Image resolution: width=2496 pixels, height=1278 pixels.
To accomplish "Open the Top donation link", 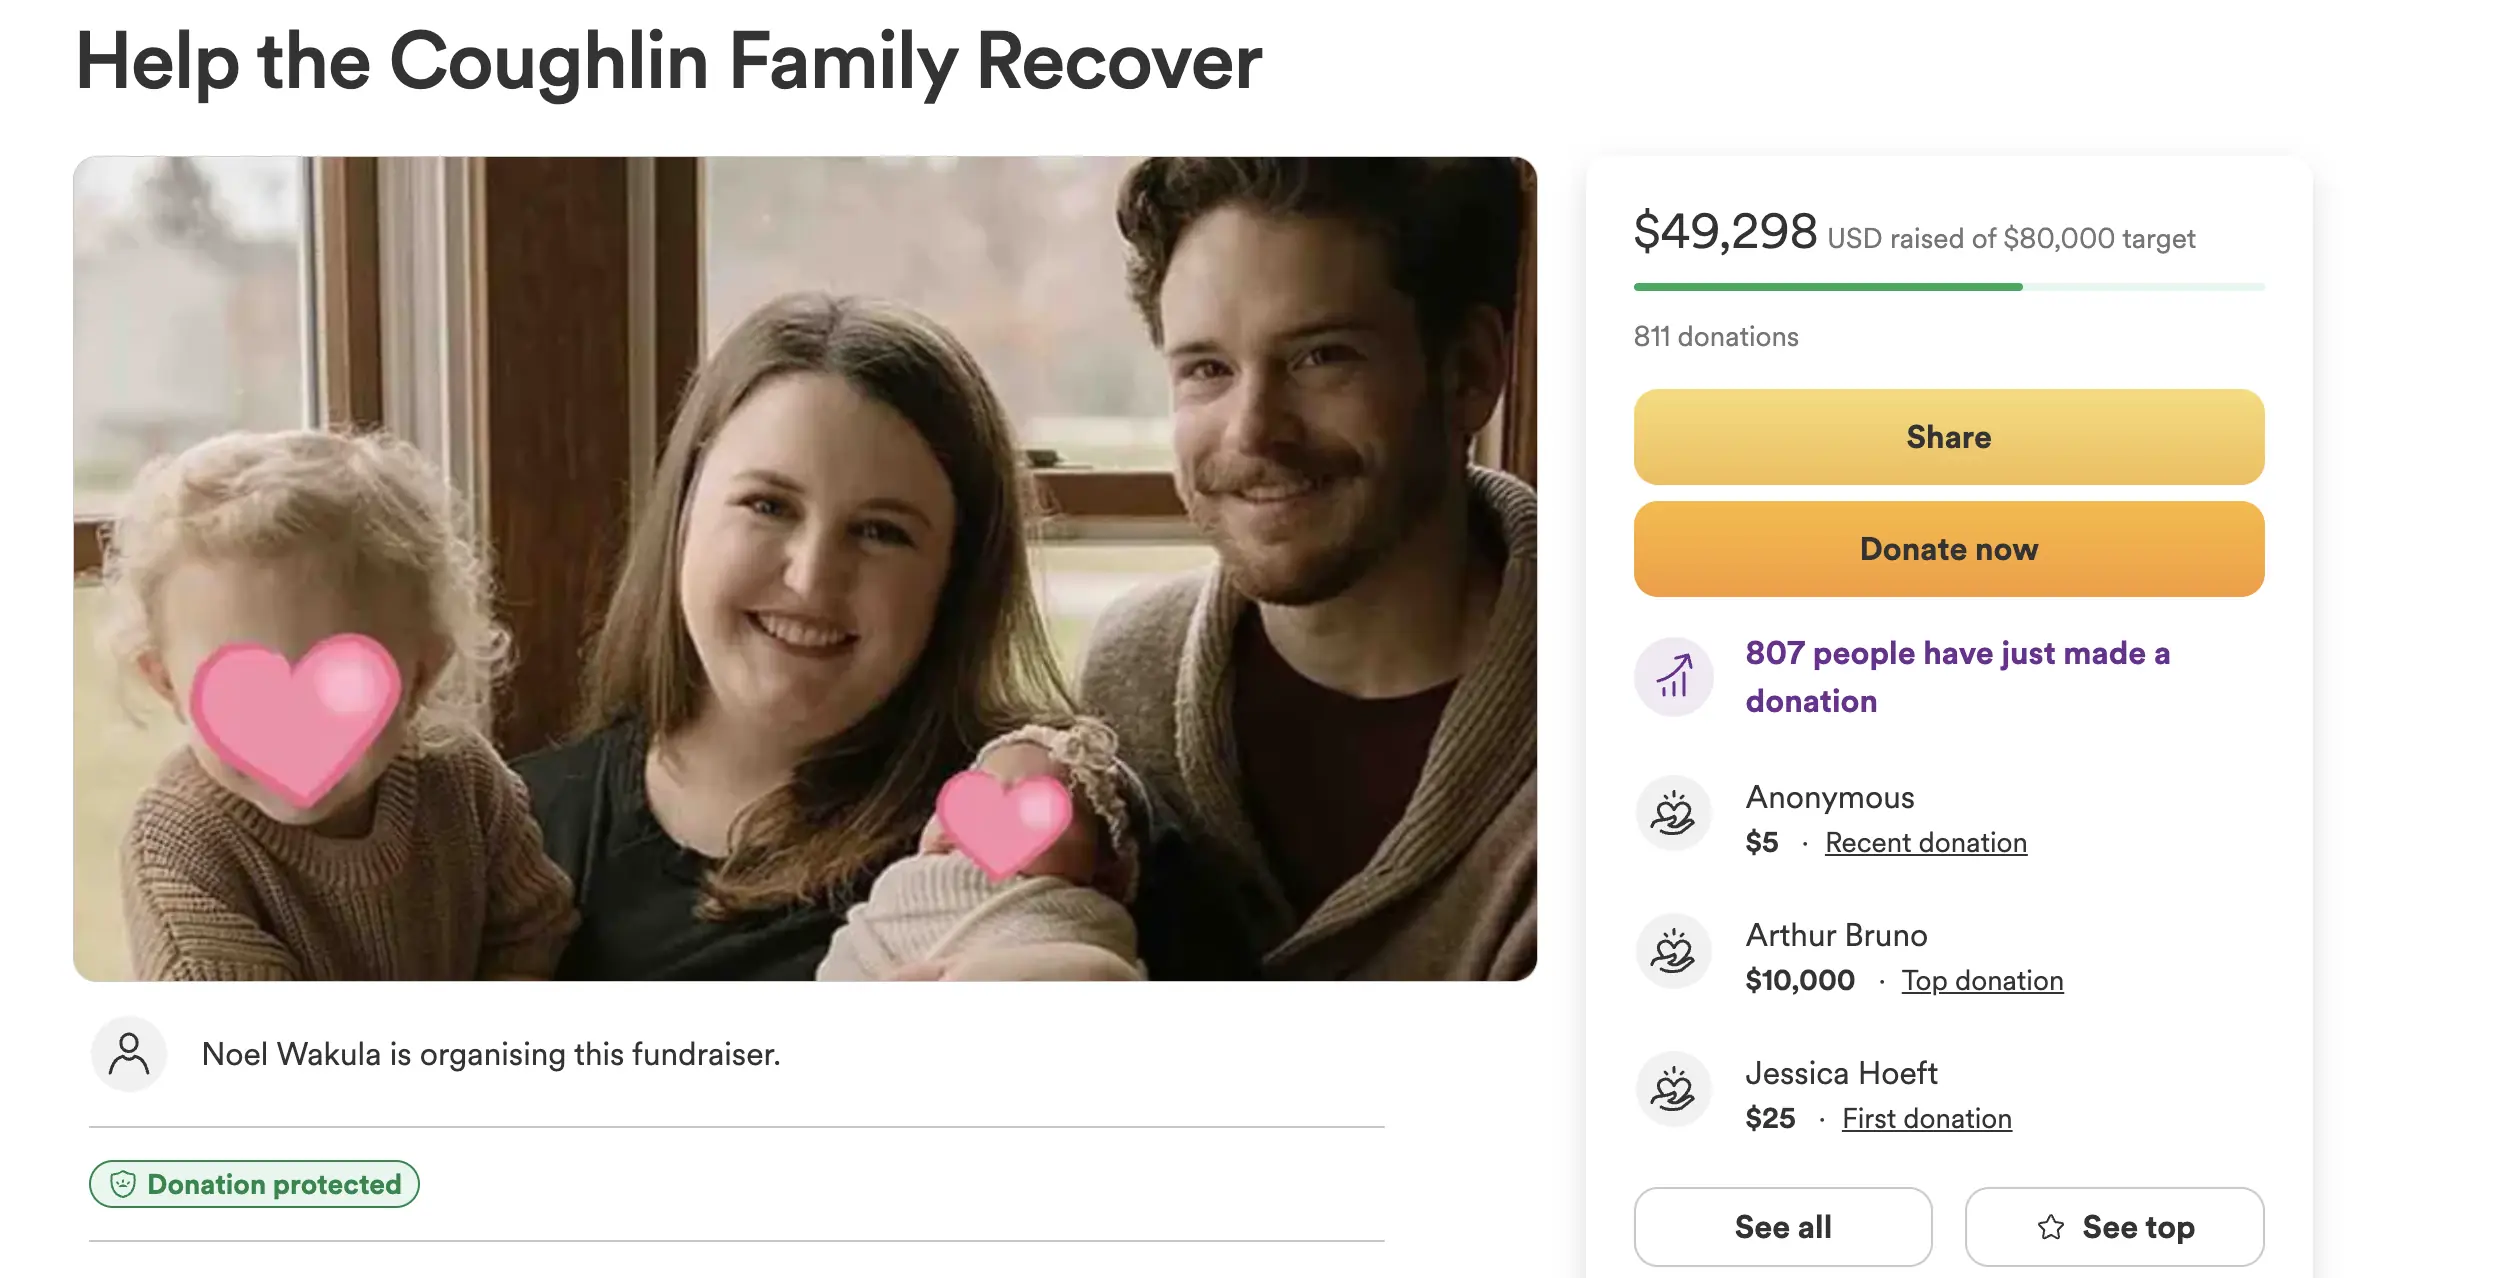I will 1982,981.
